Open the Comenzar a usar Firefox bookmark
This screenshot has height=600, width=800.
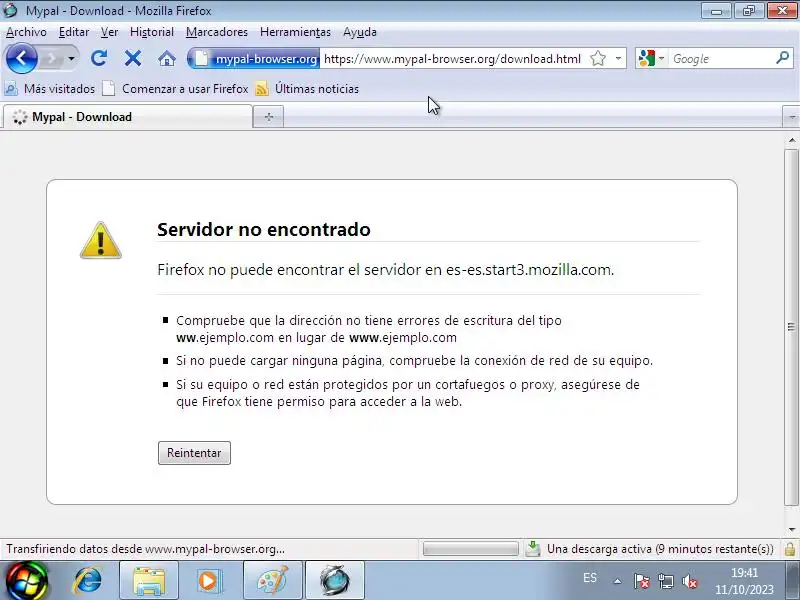pos(176,89)
